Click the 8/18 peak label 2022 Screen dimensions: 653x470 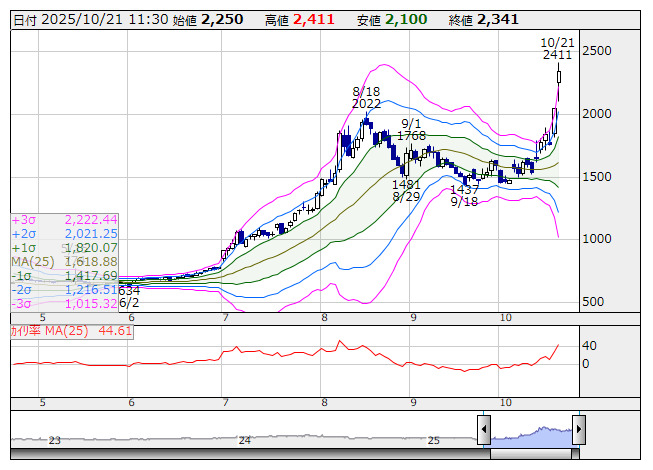coord(367,103)
